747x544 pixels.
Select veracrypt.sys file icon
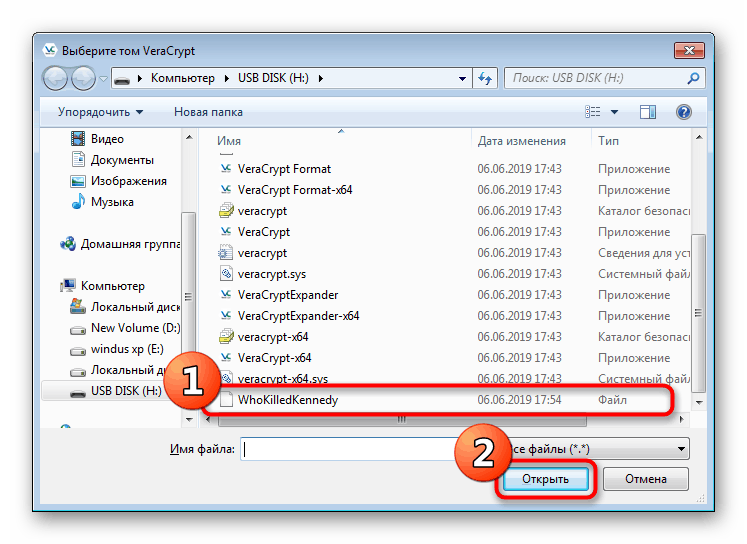226,273
